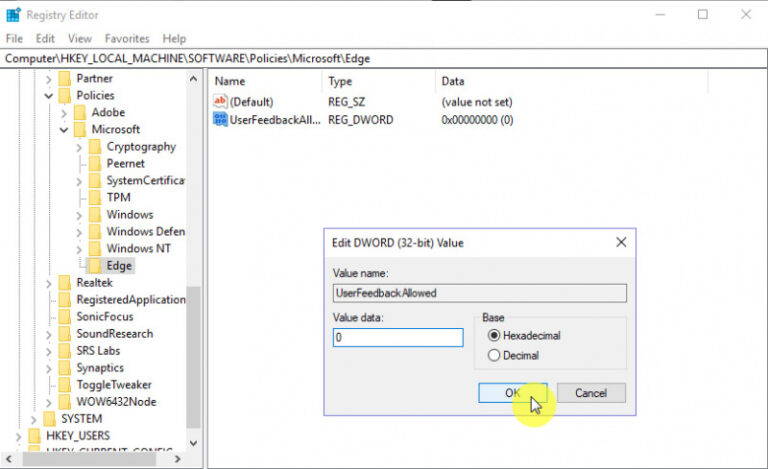Open the Favorites menu

click(x=126, y=38)
